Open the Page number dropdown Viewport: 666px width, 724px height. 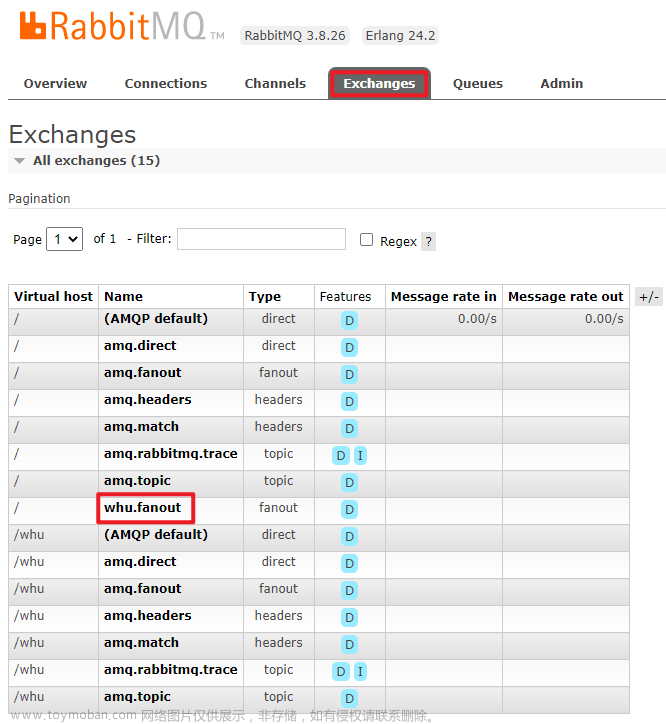click(x=64, y=239)
